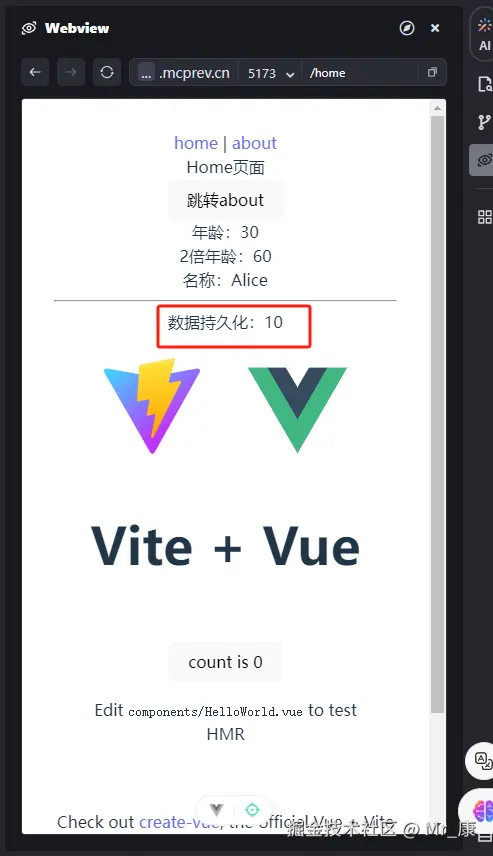Click the ellipsis before .mcprev.cn
Viewport: 493px width, 856px height.
click(x=146, y=73)
